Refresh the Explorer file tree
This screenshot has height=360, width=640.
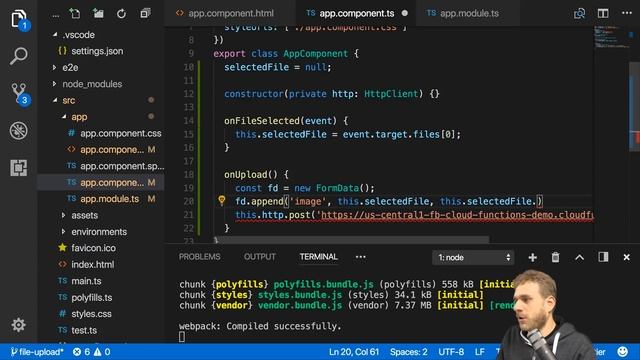121,13
